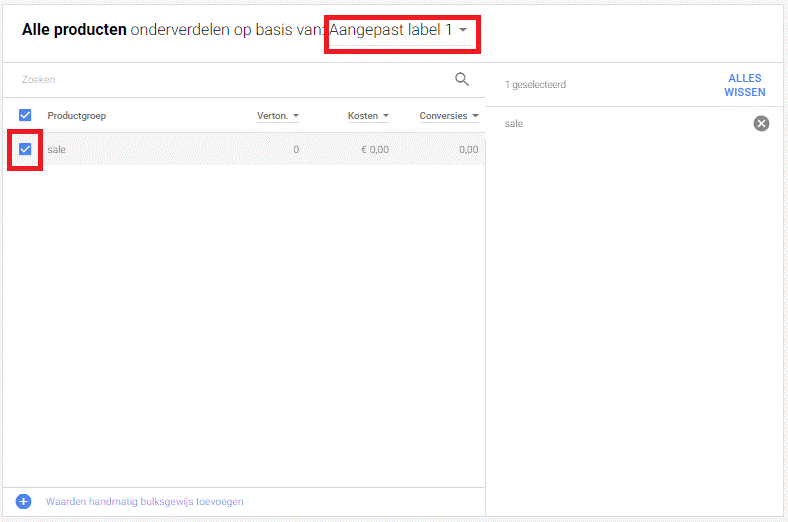Click the magnifier search icon
Image resolution: width=788 pixels, height=522 pixels.
click(x=461, y=79)
